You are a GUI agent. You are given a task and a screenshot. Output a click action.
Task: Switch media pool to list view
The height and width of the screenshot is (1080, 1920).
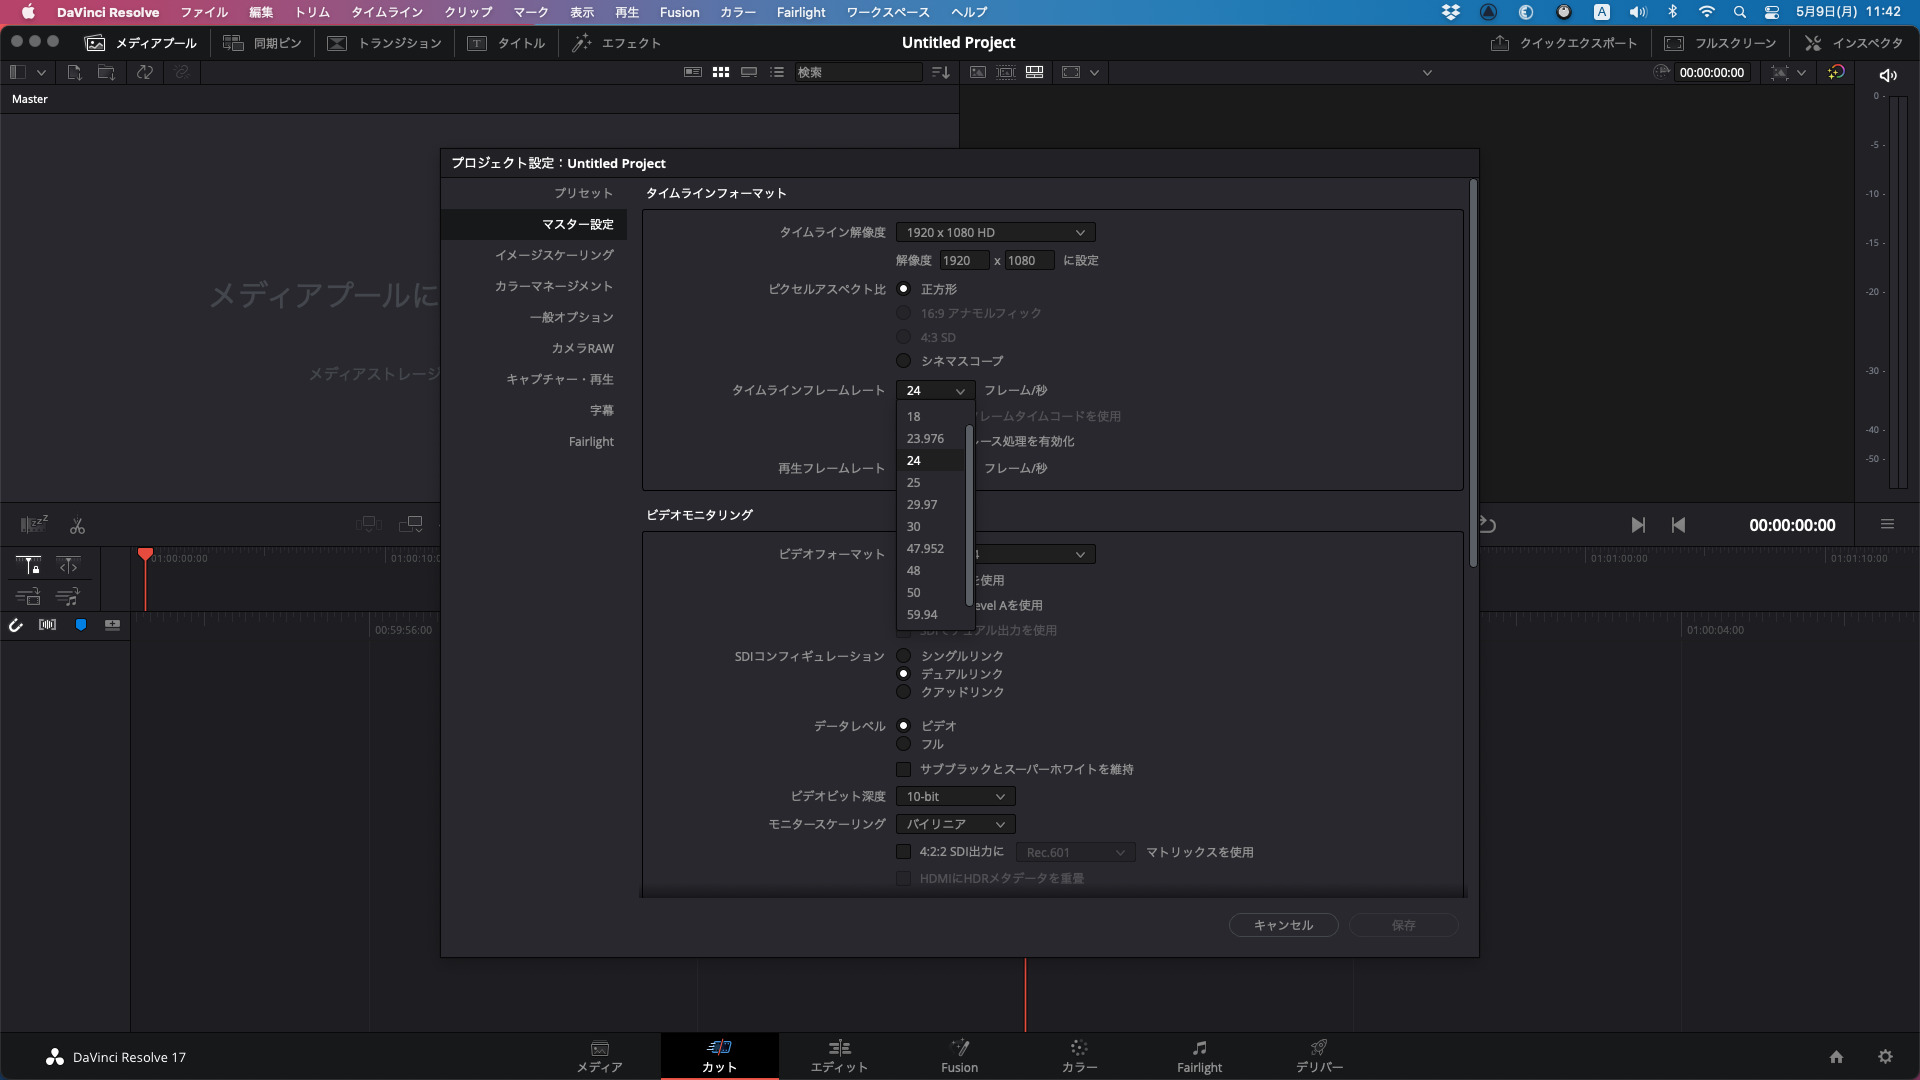click(x=776, y=72)
